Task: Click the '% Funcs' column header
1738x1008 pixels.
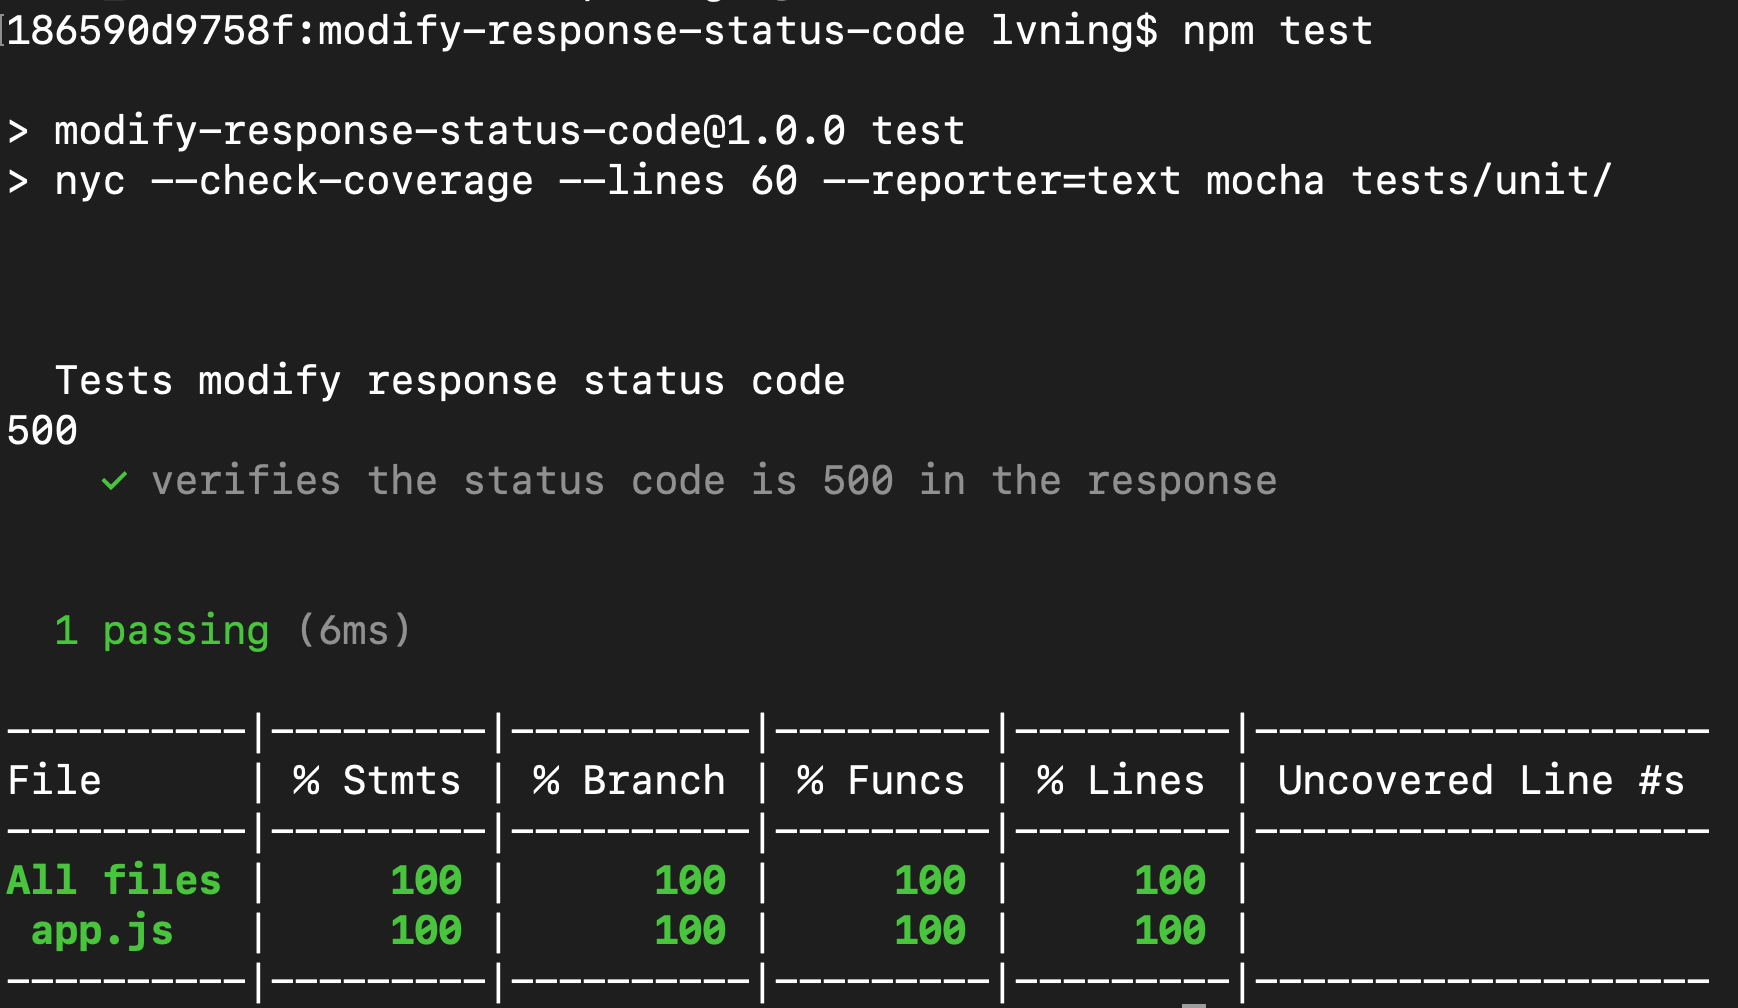Action: click(x=881, y=781)
